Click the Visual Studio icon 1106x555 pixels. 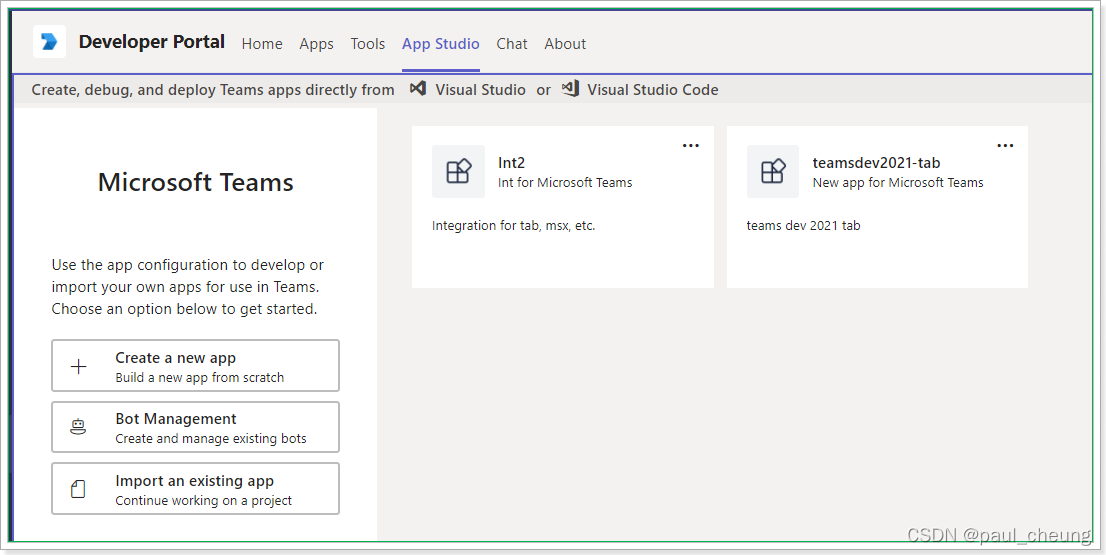coord(418,89)
